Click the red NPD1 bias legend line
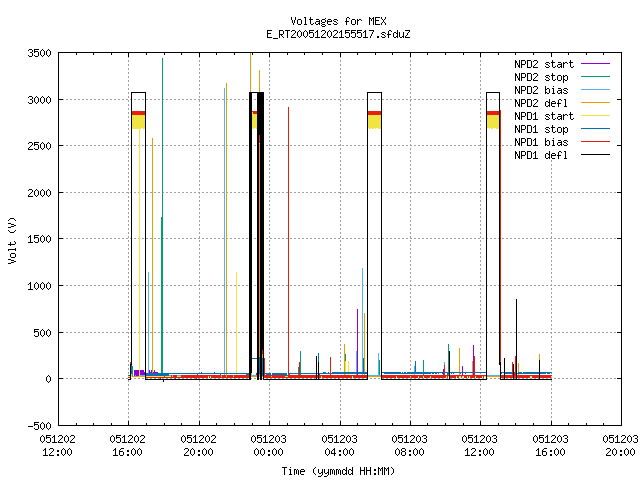The image size is (640, 480). (595, 142)
